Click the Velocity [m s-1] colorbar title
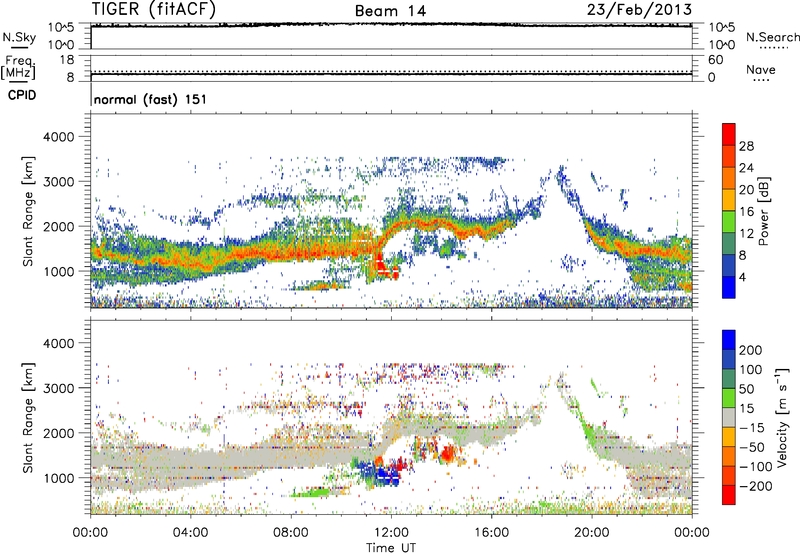800x554 pixels. tap(782, 418)
